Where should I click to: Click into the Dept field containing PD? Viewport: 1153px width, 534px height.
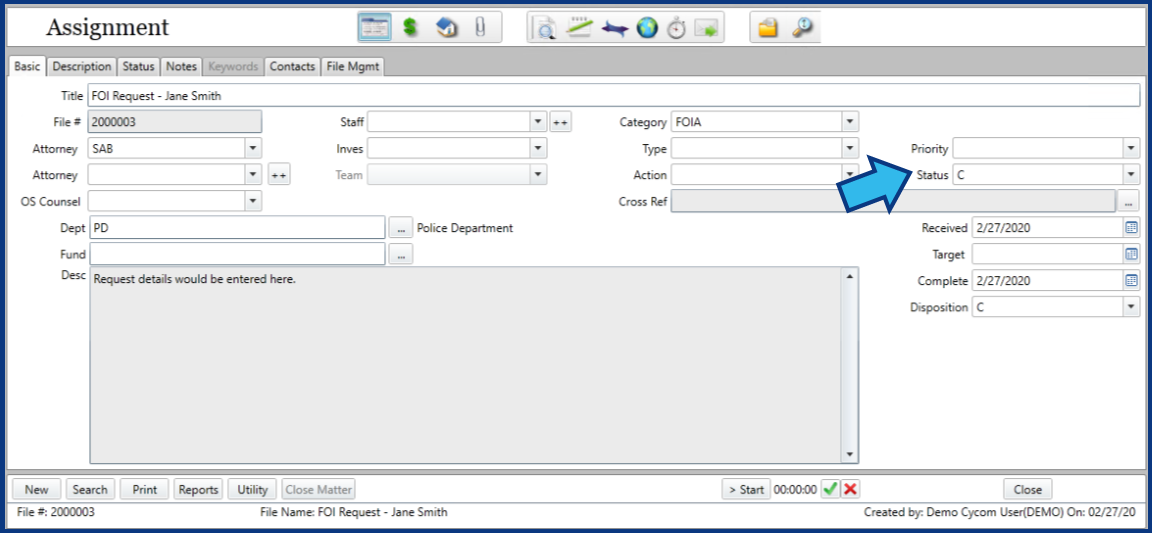(236, 228)
